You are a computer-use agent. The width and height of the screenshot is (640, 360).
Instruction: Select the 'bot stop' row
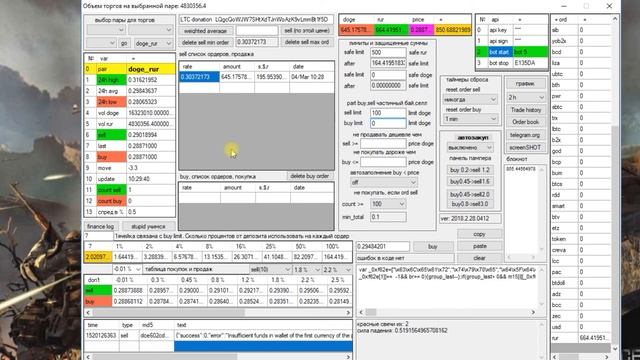point(512,63)
